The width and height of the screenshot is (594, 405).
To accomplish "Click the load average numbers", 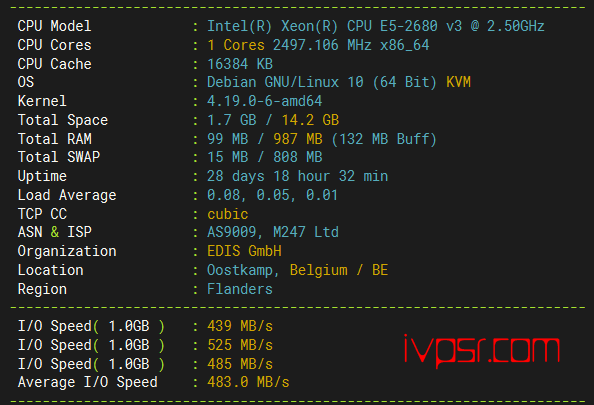I will pyautogui.click(x=272, y=195).
